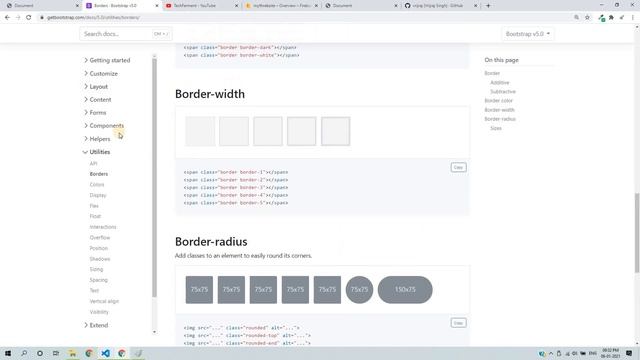Open the Visibility utilities page

99,312
